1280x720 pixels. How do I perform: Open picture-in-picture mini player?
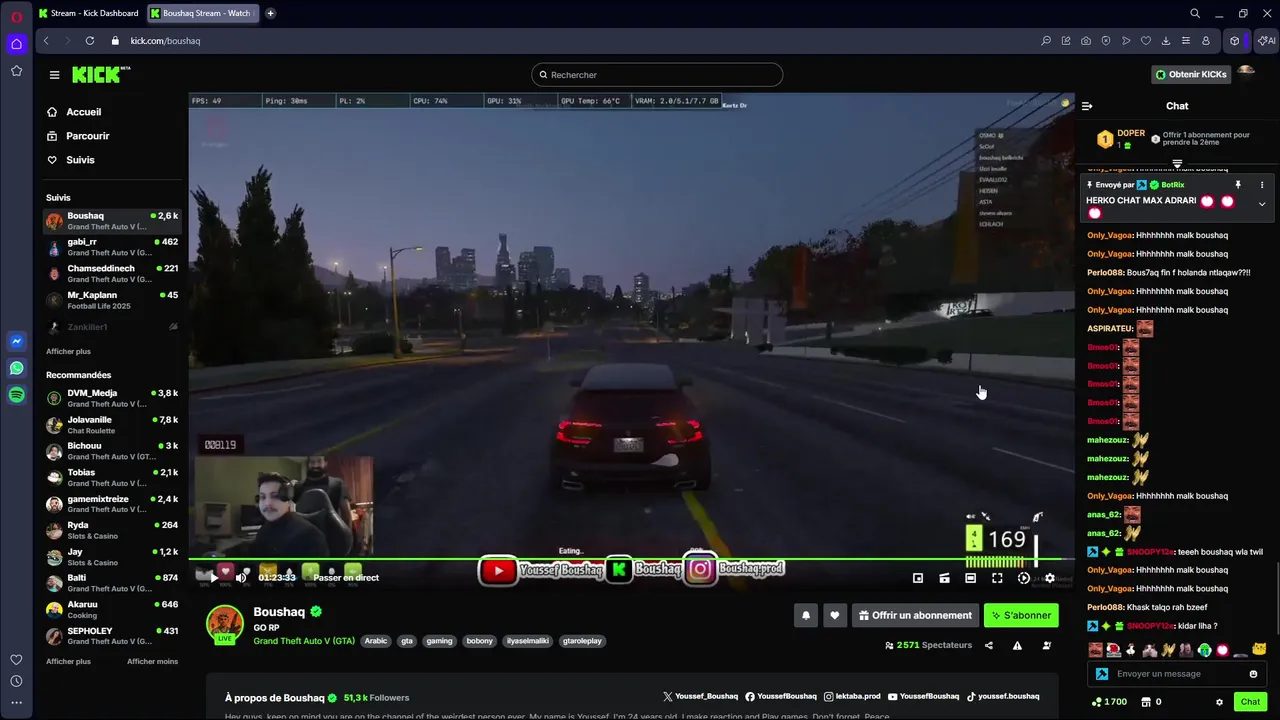click(x=918, y=578)
